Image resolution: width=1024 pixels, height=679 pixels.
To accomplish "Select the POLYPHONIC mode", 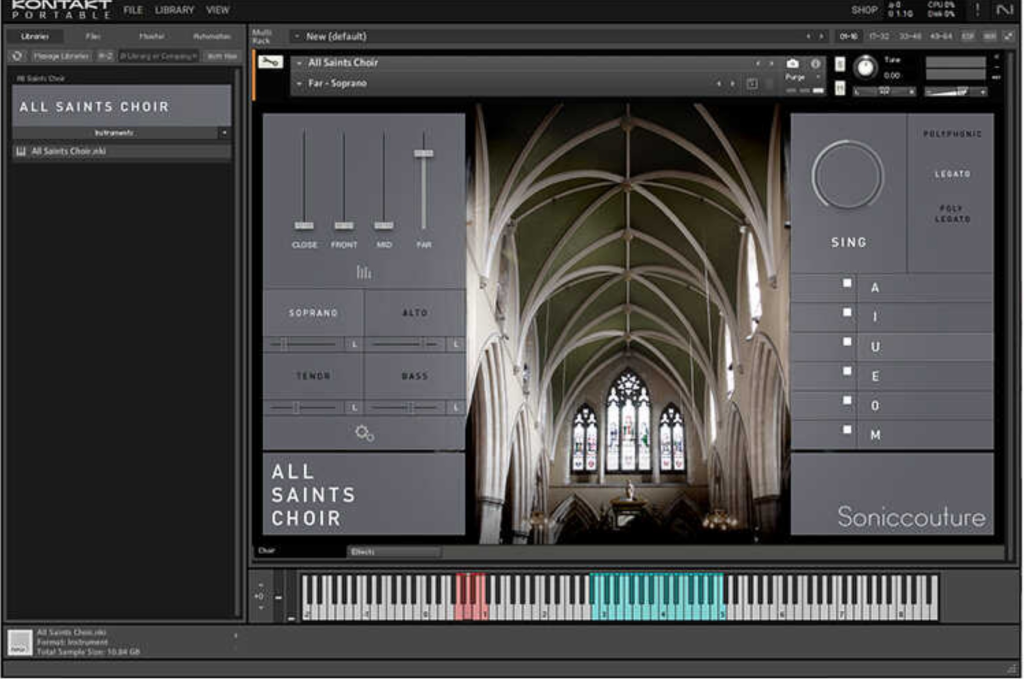I will (x=952, y=134).
